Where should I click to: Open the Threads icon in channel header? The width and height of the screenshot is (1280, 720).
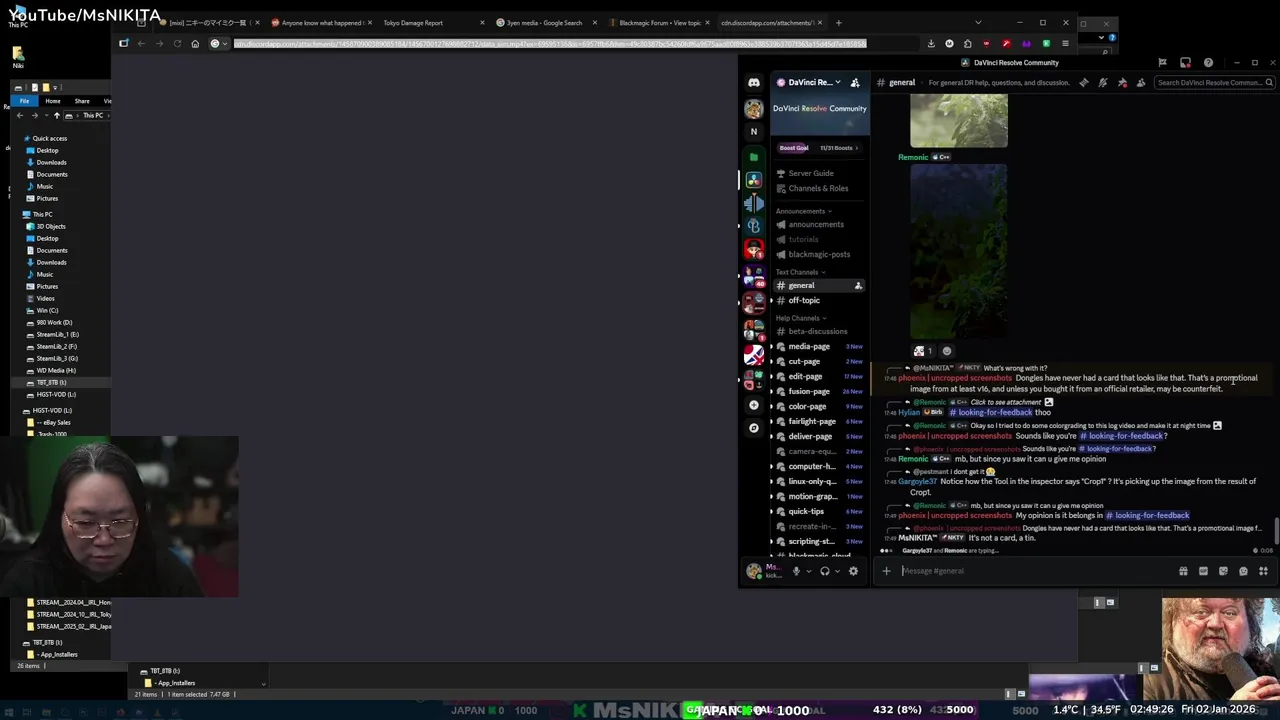pyautogui.click(x=1084, y=83)
